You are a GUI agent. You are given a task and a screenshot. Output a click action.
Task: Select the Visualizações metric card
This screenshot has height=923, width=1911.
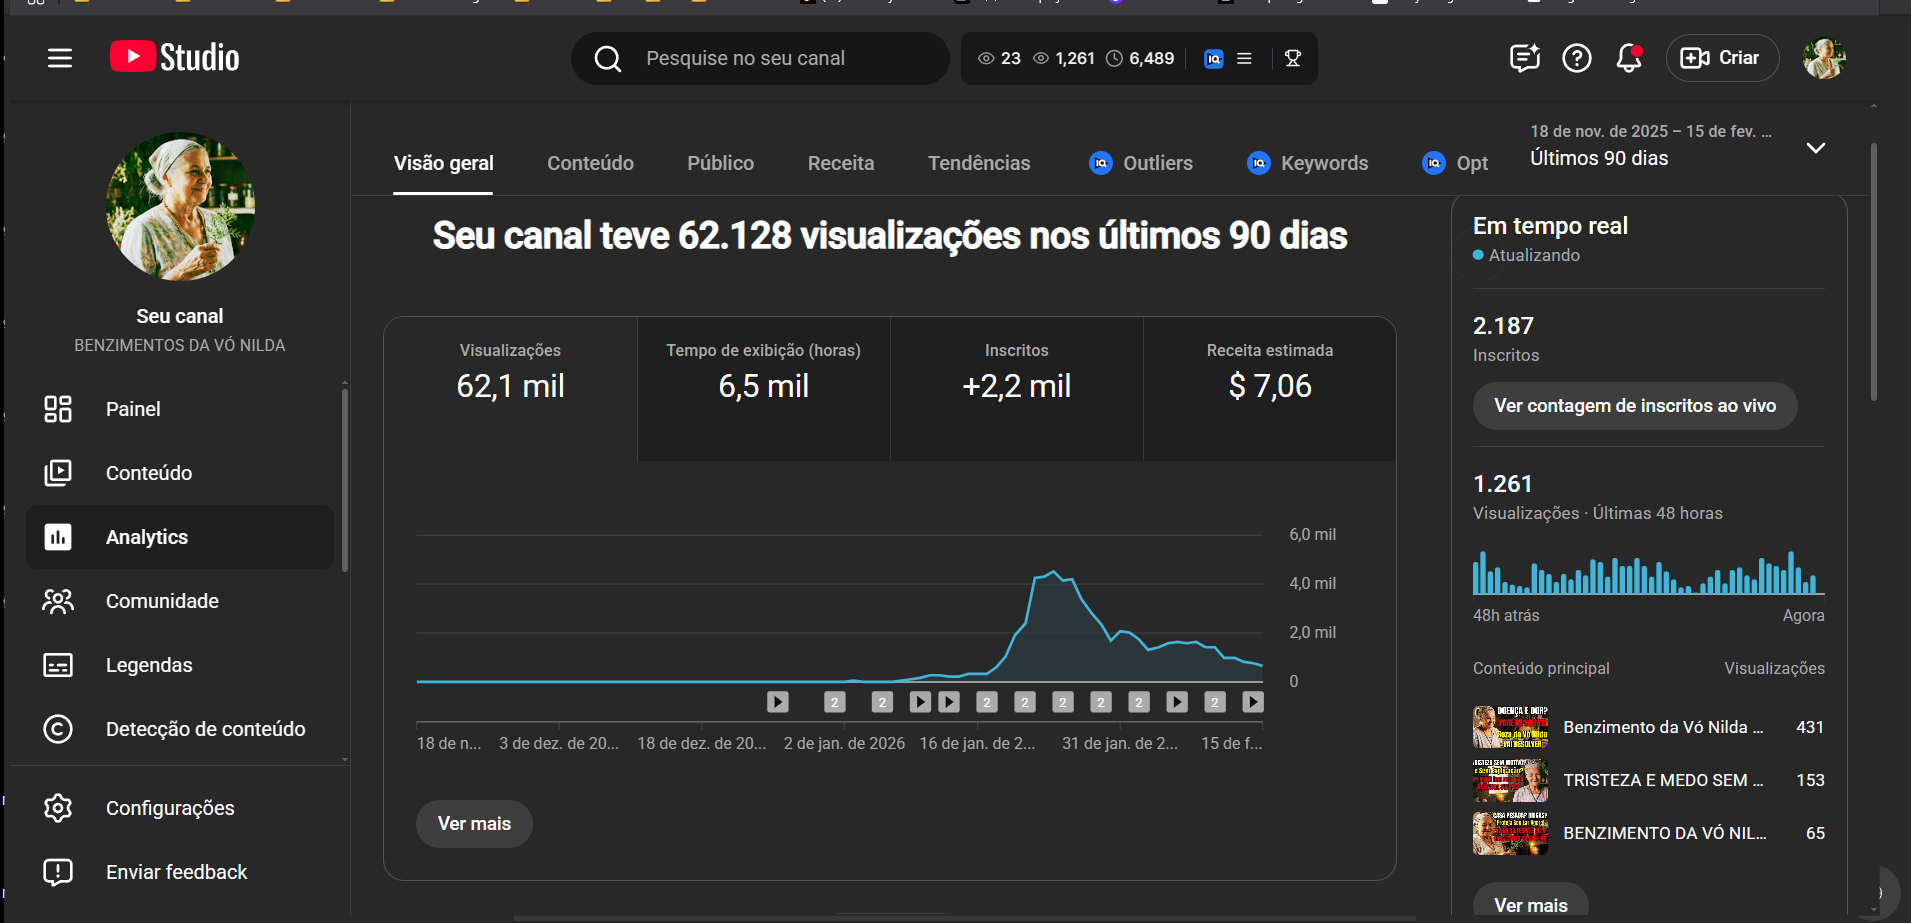tap(510, 389)
